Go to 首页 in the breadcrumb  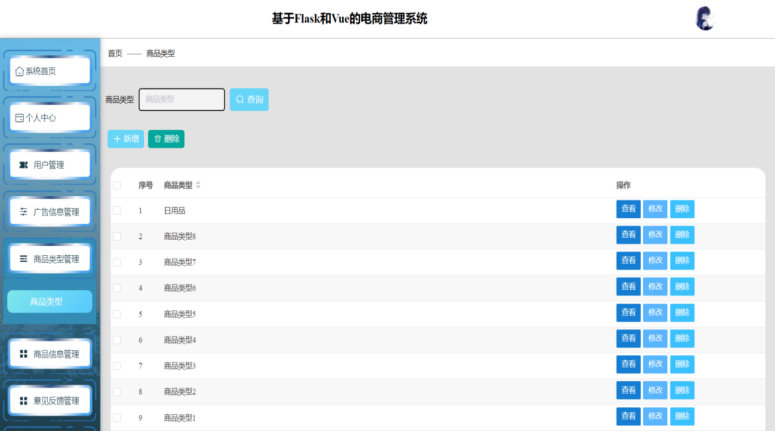click(x=115, y=53)
